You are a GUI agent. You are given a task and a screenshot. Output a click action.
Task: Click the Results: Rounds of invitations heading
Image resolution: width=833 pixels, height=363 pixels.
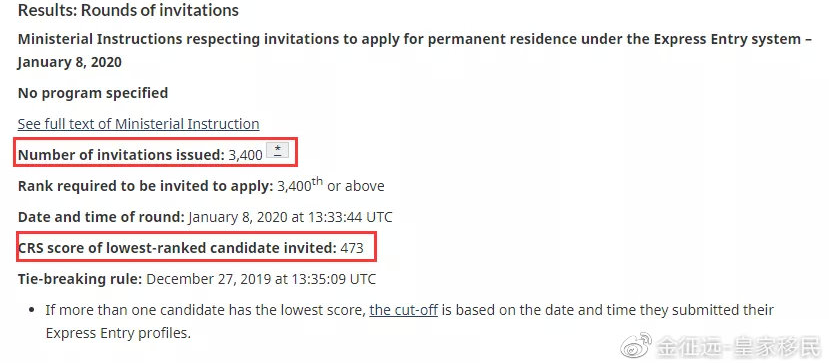tap(128, 10)
